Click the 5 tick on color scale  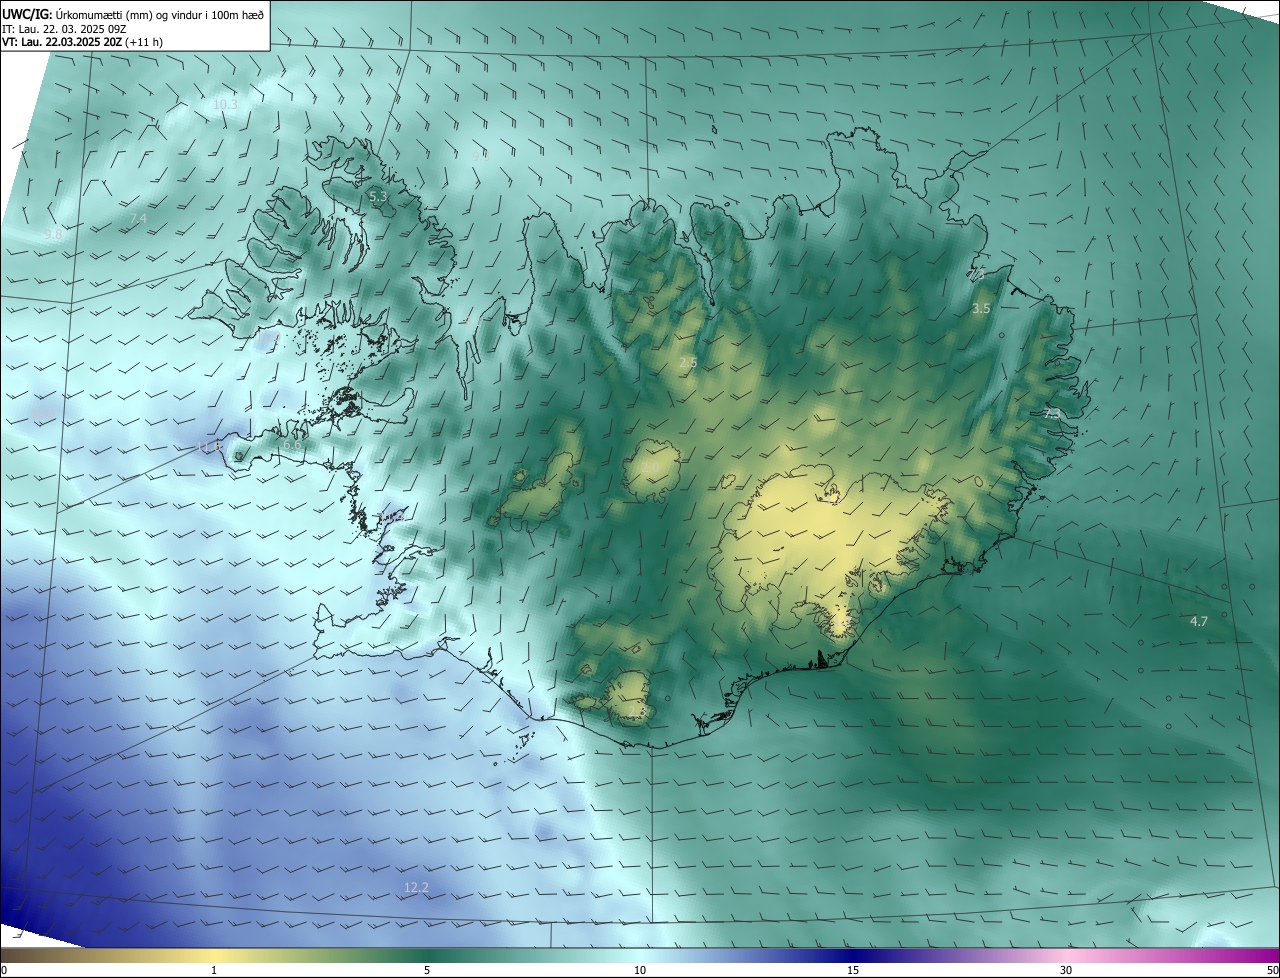click(x=427, y=970)
